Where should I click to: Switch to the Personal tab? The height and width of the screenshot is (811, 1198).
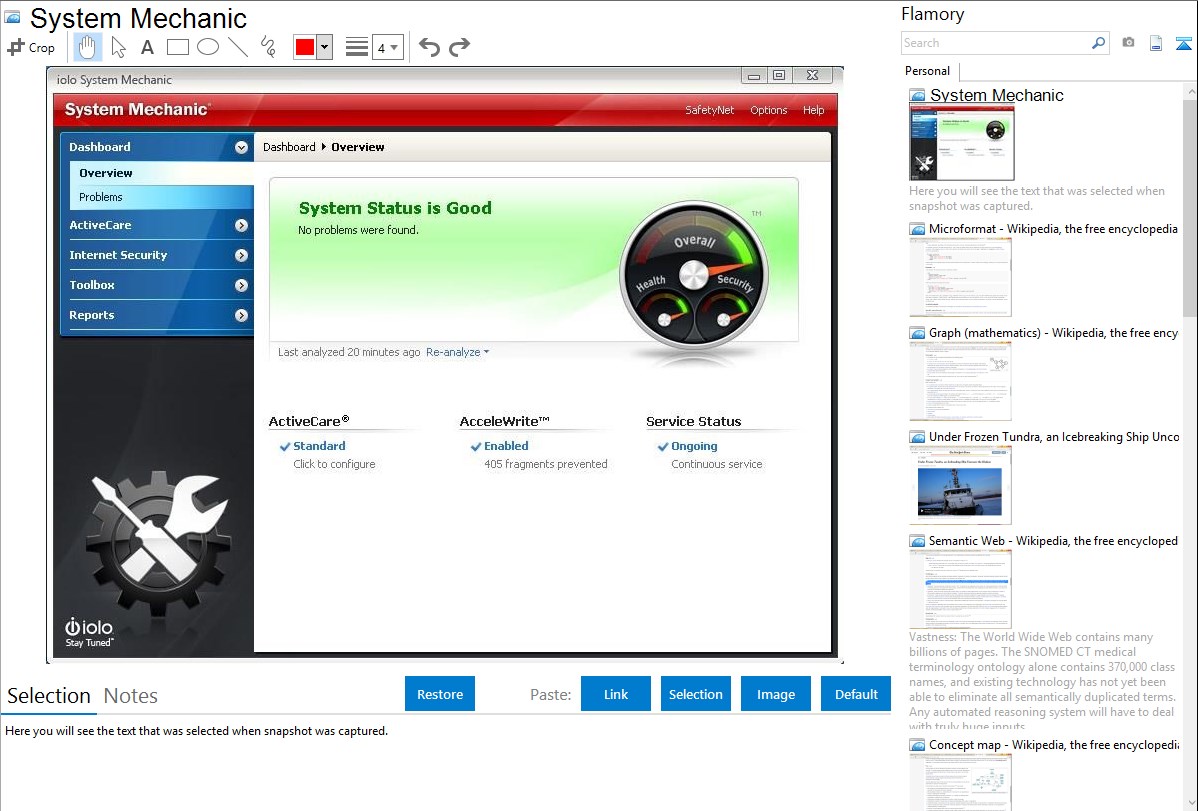click(x=928, y=71)
